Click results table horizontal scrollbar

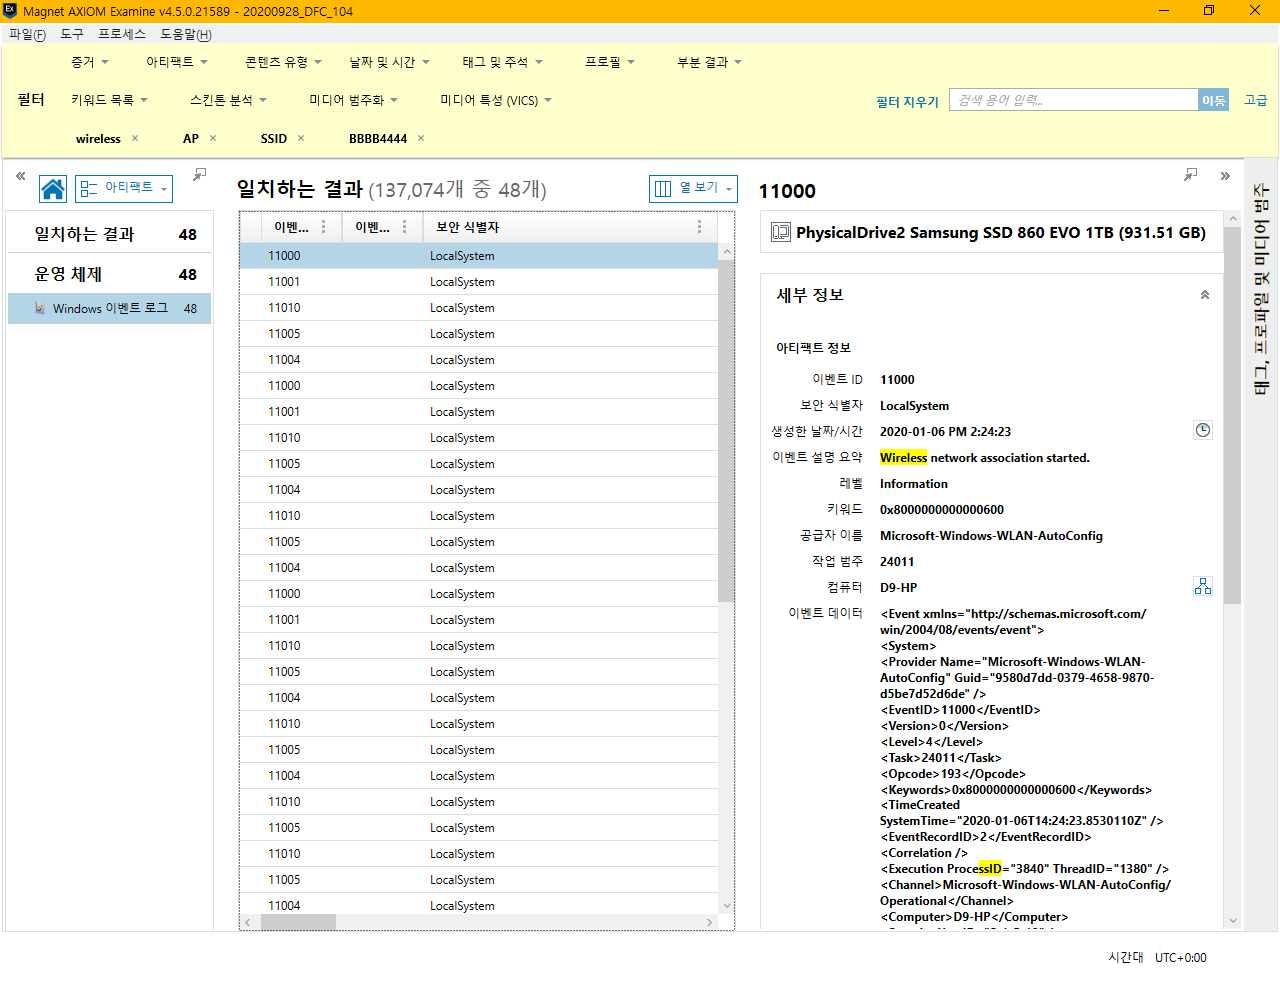tap(298, 922)
